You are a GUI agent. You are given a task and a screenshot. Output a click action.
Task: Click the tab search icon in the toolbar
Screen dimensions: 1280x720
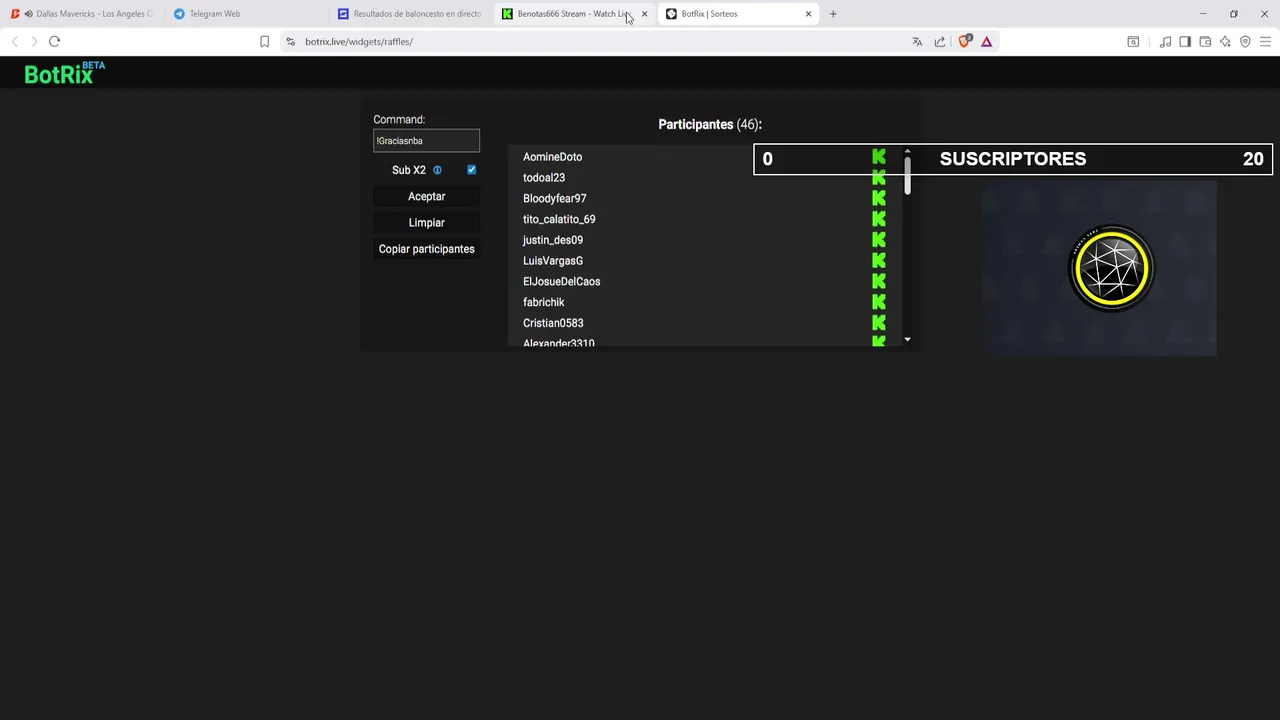(1133, 42)
